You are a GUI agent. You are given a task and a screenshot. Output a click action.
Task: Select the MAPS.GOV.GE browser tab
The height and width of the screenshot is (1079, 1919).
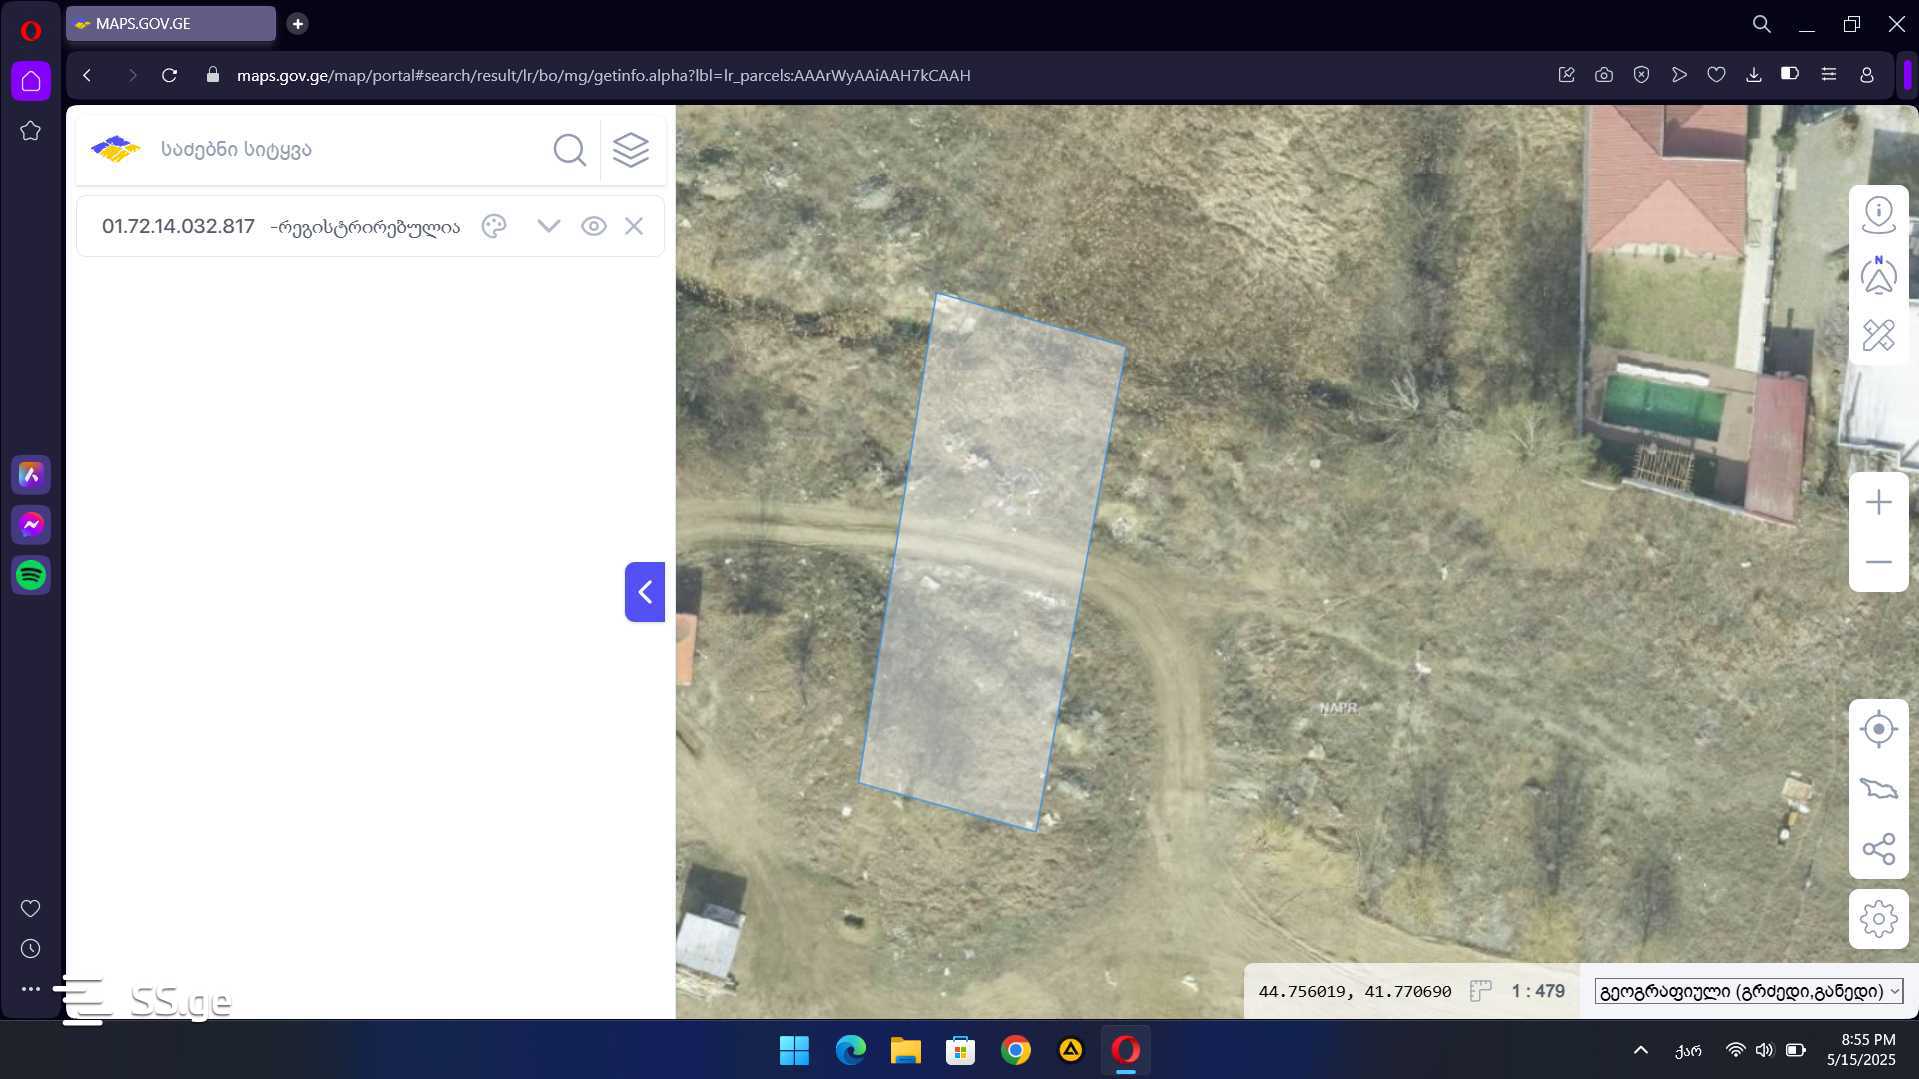pos(170,24)
